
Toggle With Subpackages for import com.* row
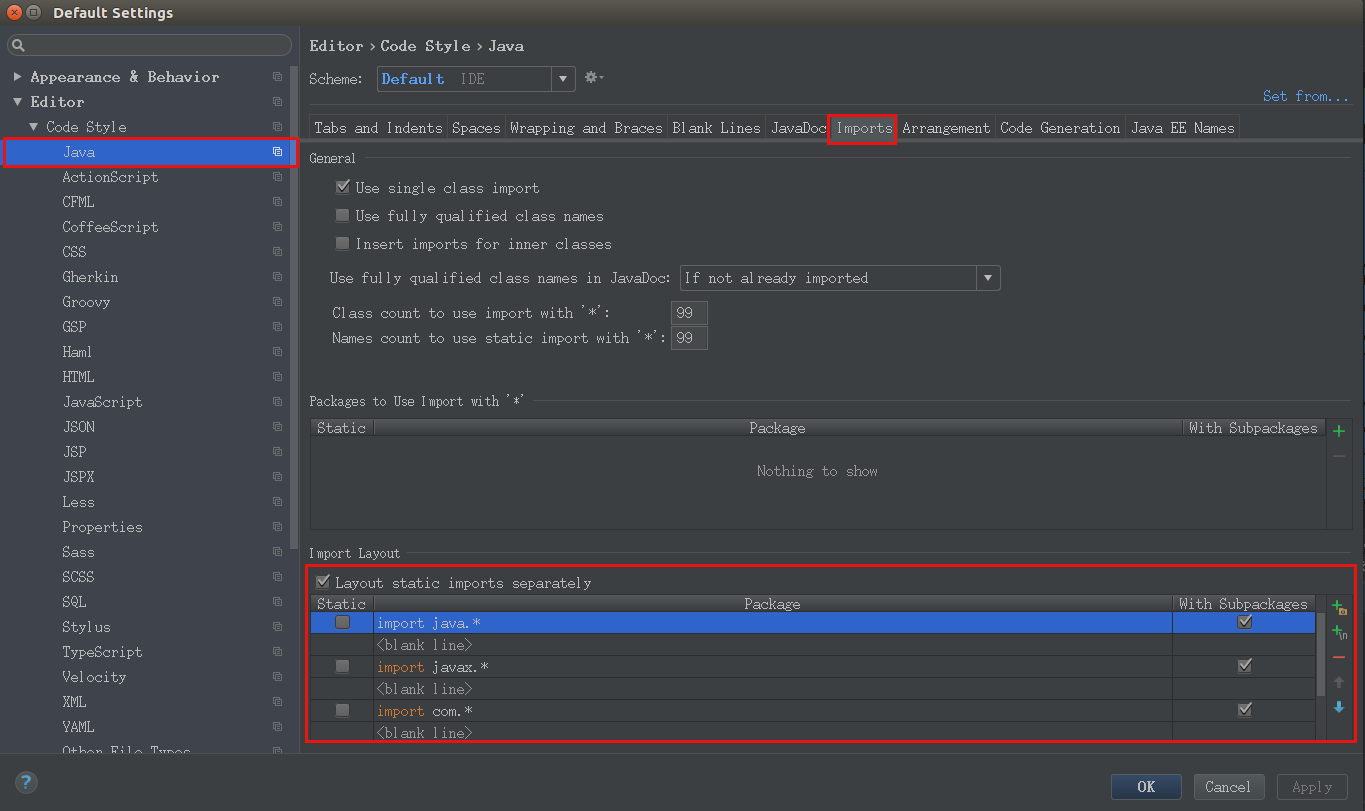click(x=1244, y=710)
